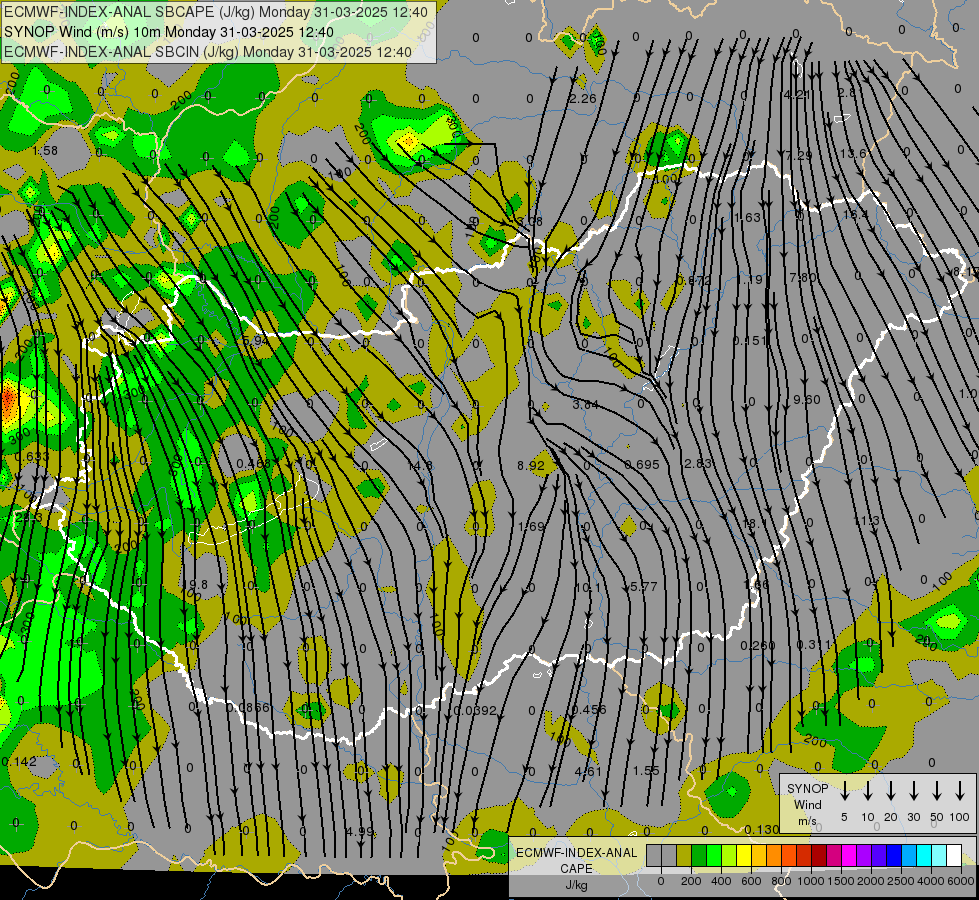Select the 50 m/s arrow in wind legend
Viewport: 979px width, 900px height.
tap(937, 791)
